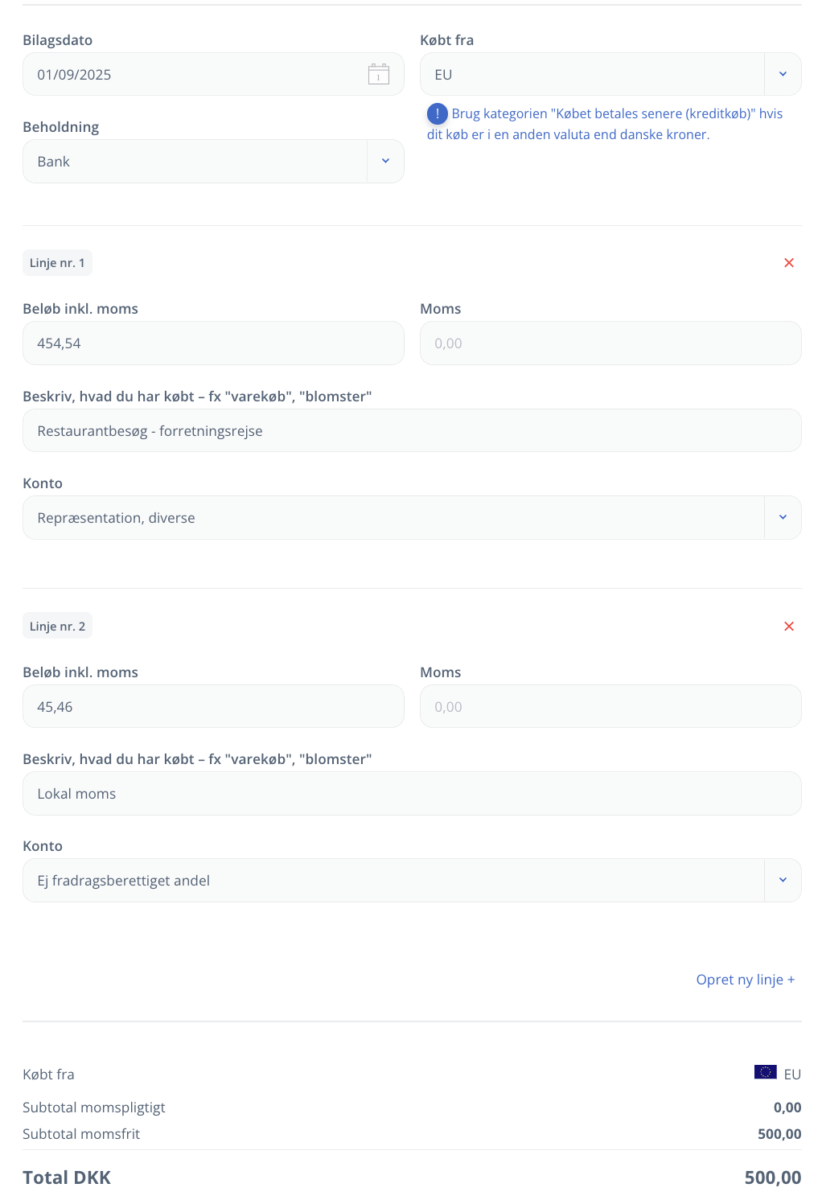The width and height of the screenshot is (822, 1200).
Task: Edit the Lokal moms description field
Action: tap(412, 794)
